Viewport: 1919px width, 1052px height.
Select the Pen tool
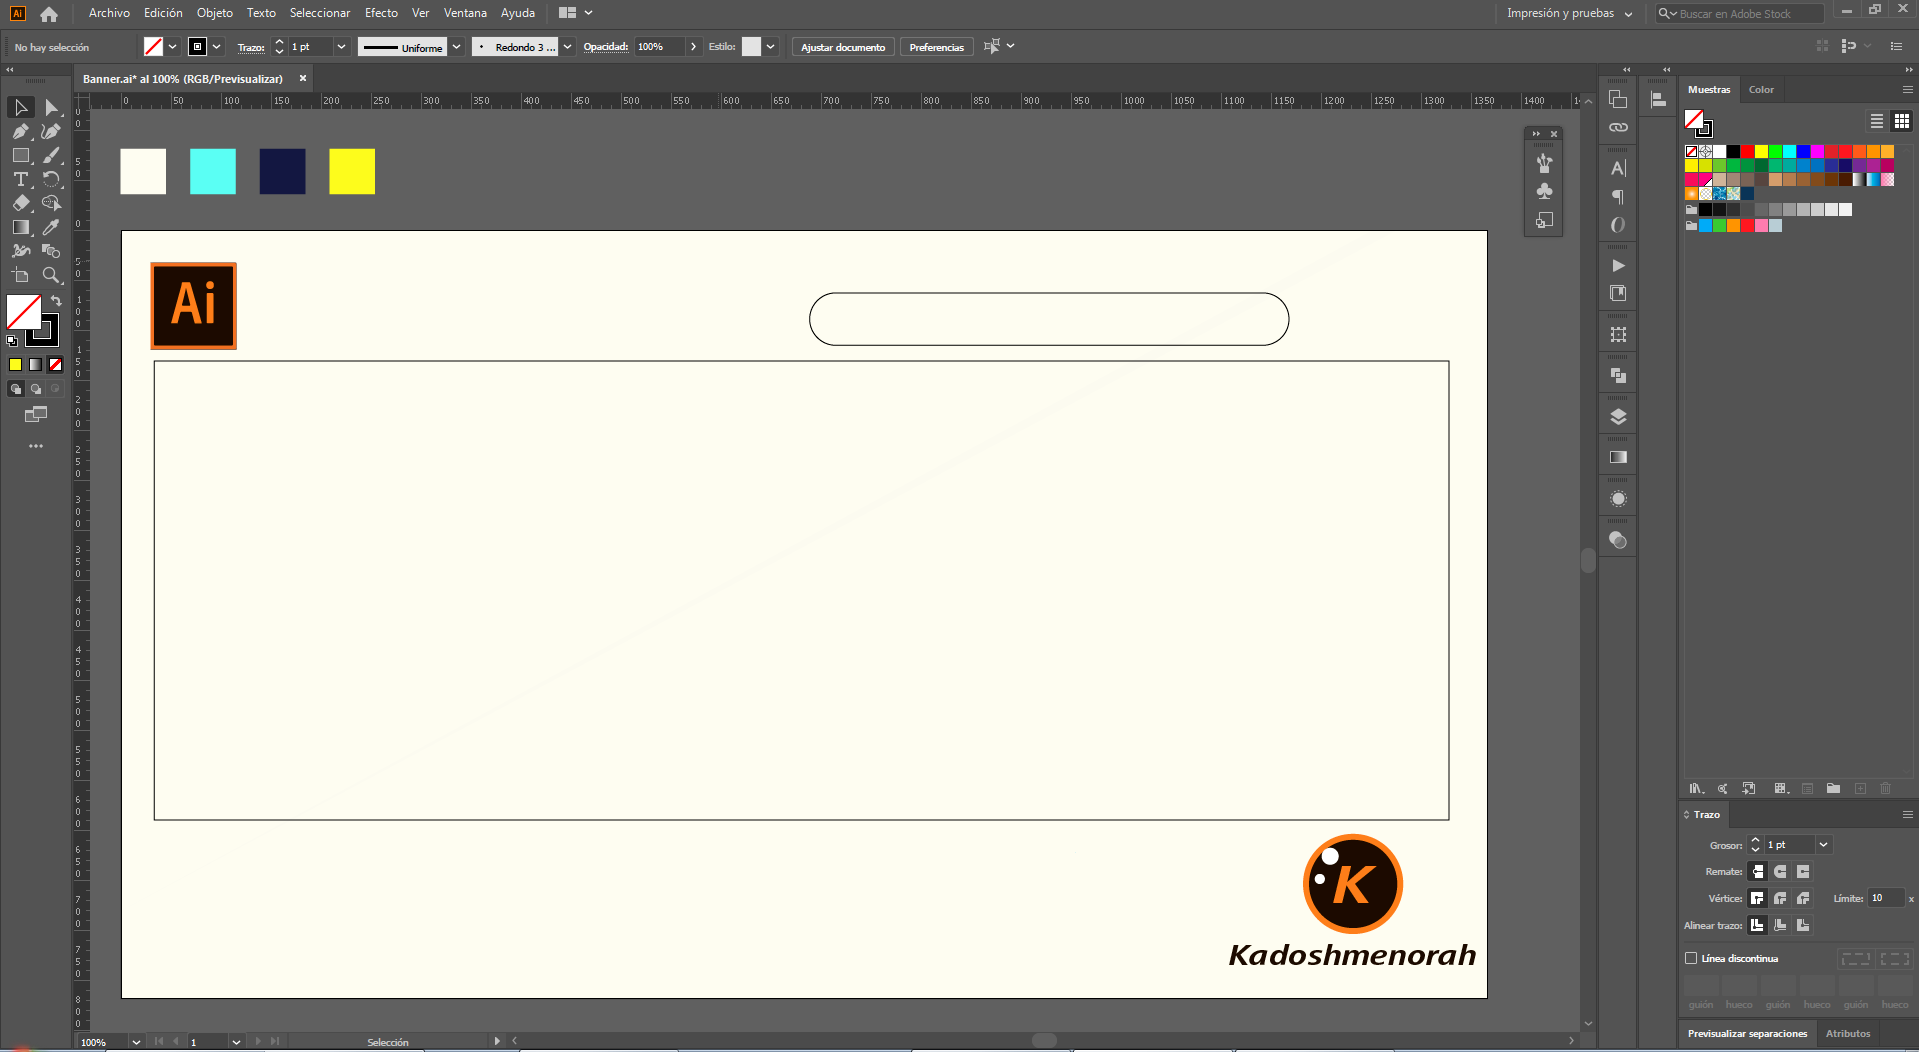[x=21, y=131]
